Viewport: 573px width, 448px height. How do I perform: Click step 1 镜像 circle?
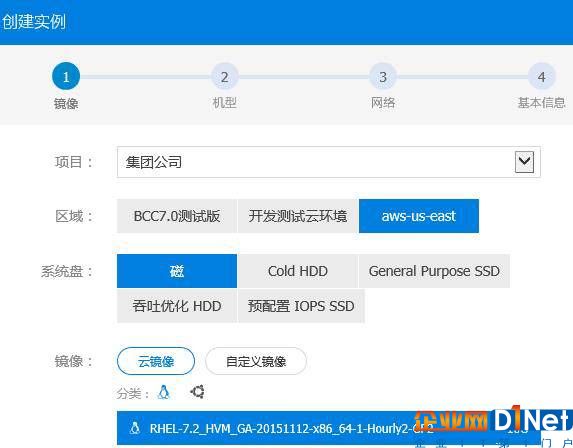coord(66,77)
